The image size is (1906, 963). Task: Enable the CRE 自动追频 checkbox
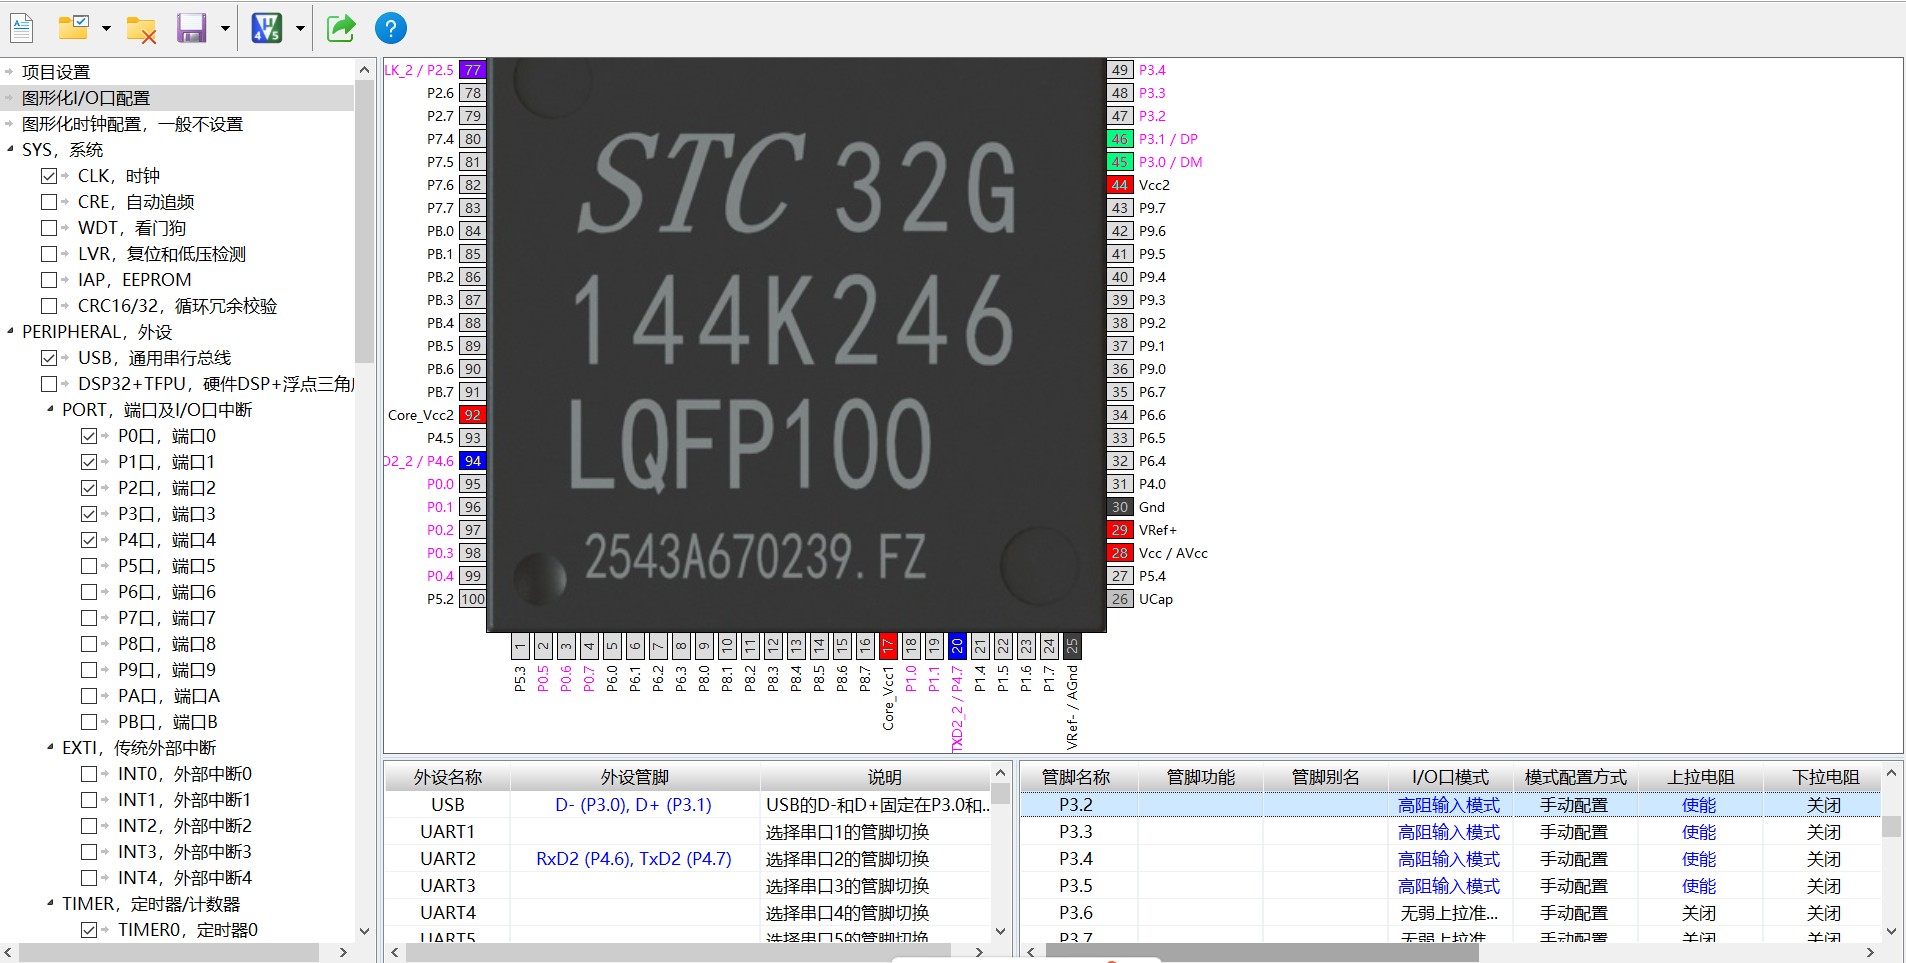point(49,202)
